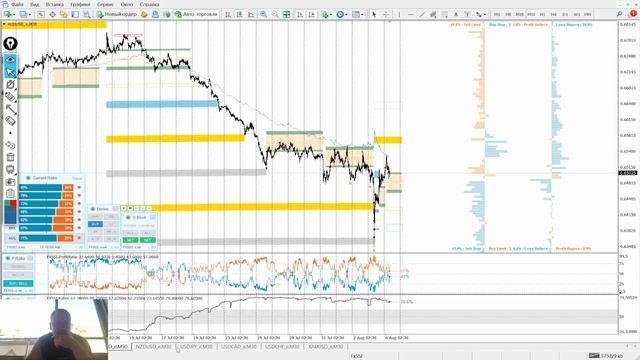The height and width of the screenshot is (360, 640).
Task: Open the Вставка menu
Action: 55,4
